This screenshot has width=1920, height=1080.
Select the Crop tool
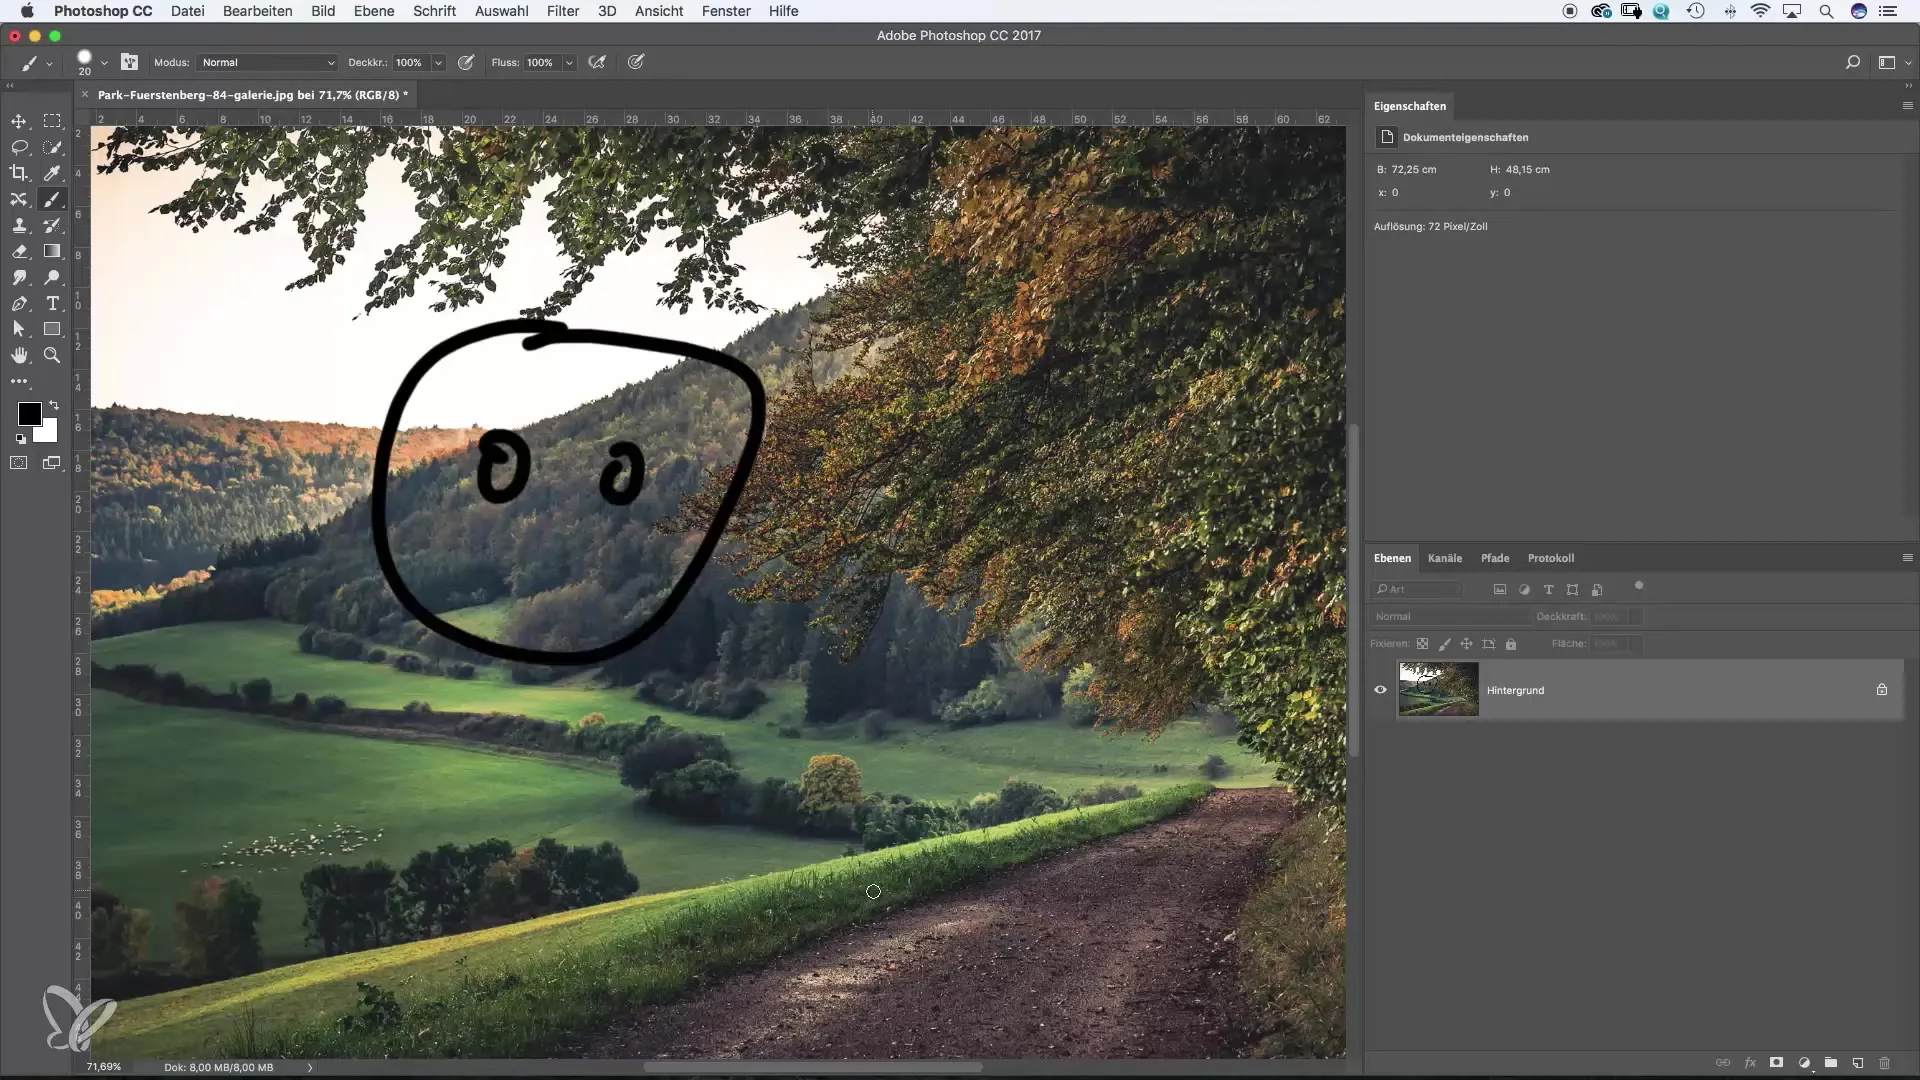pyautogui.click(x=18, y=173)
